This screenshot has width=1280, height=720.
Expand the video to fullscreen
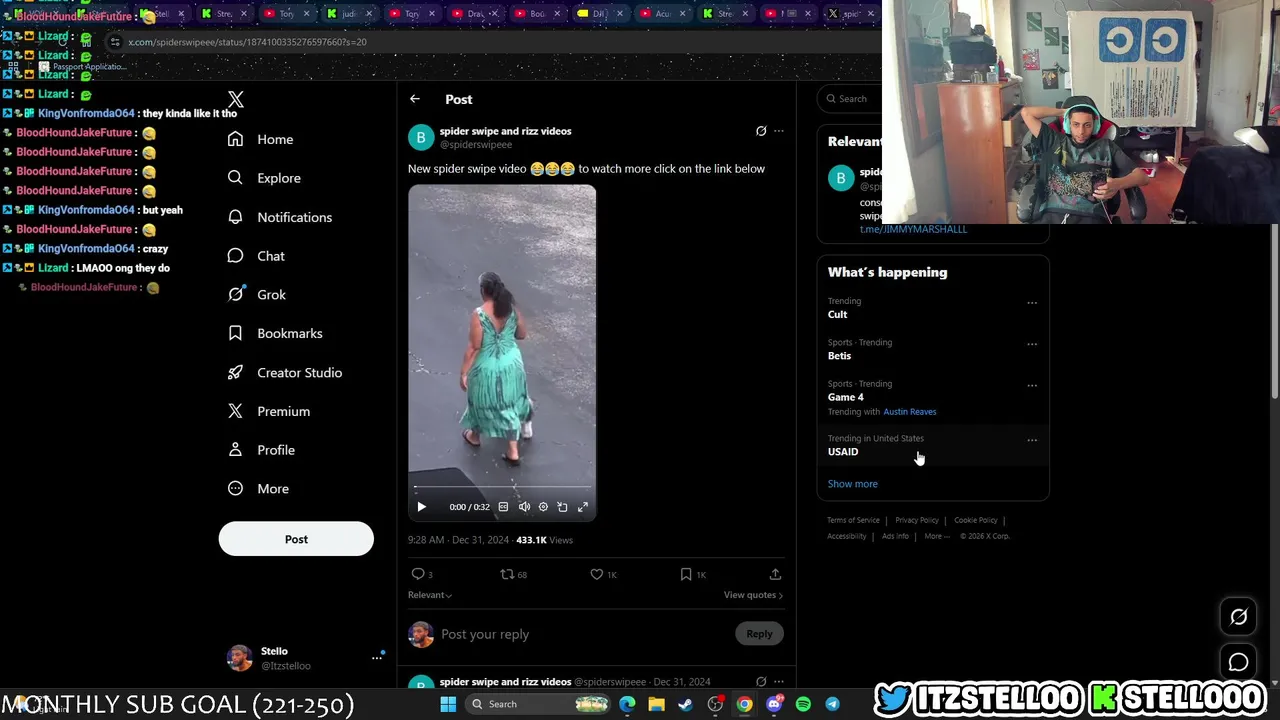point(583,507)
